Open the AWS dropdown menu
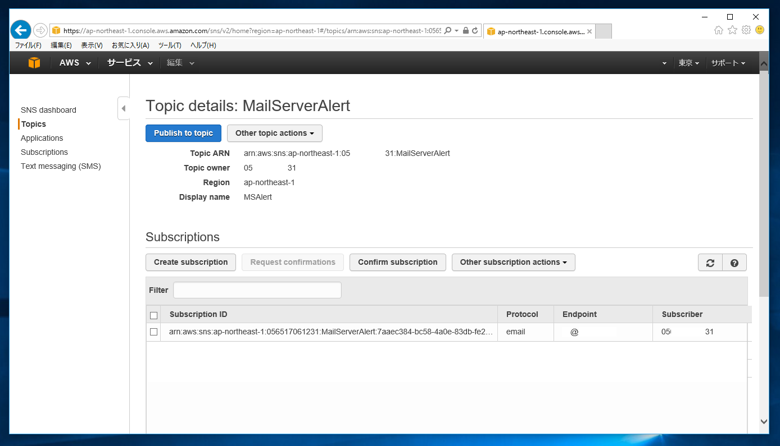Viewport: 780px width, 446px height. [75, 63]
